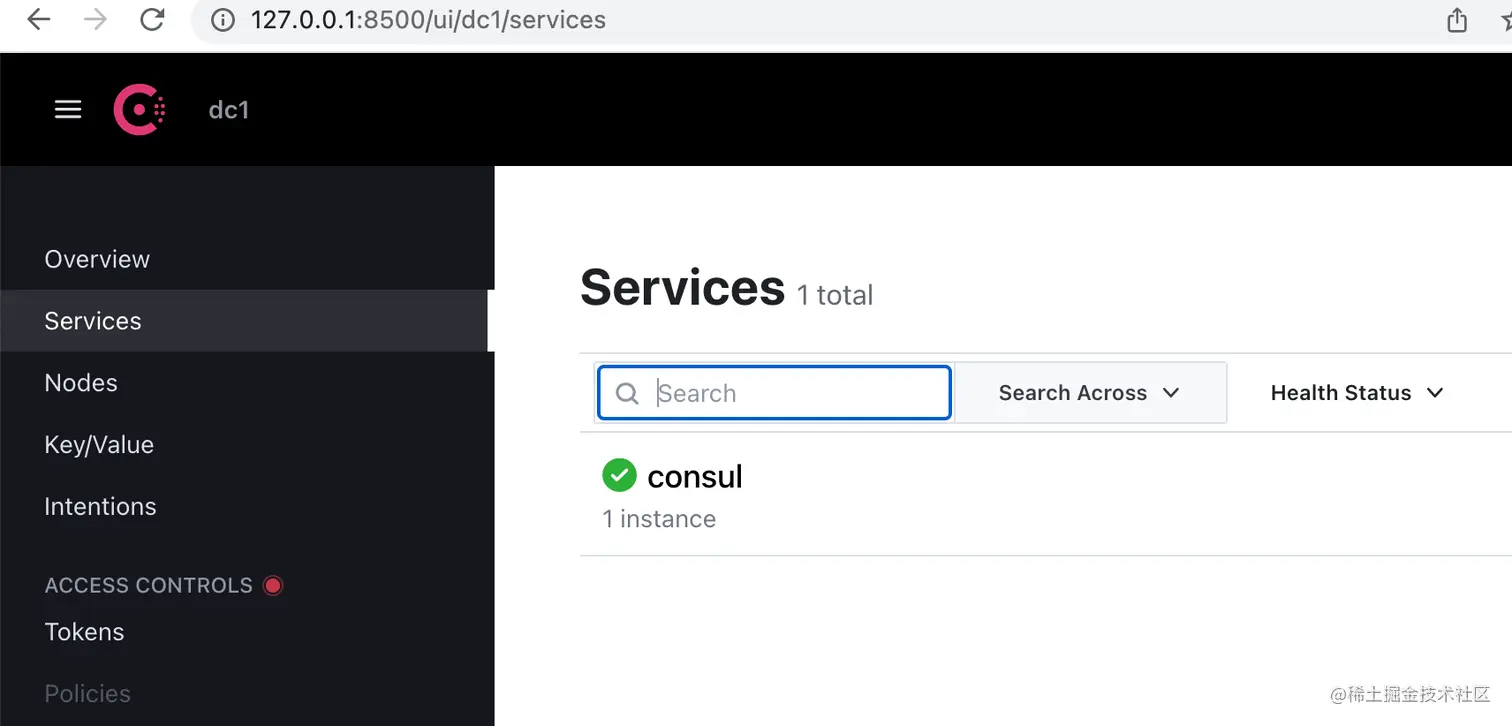The image size is (1512, 726).
Task: Click the Consul logo icon
Action: pos(139,109)
